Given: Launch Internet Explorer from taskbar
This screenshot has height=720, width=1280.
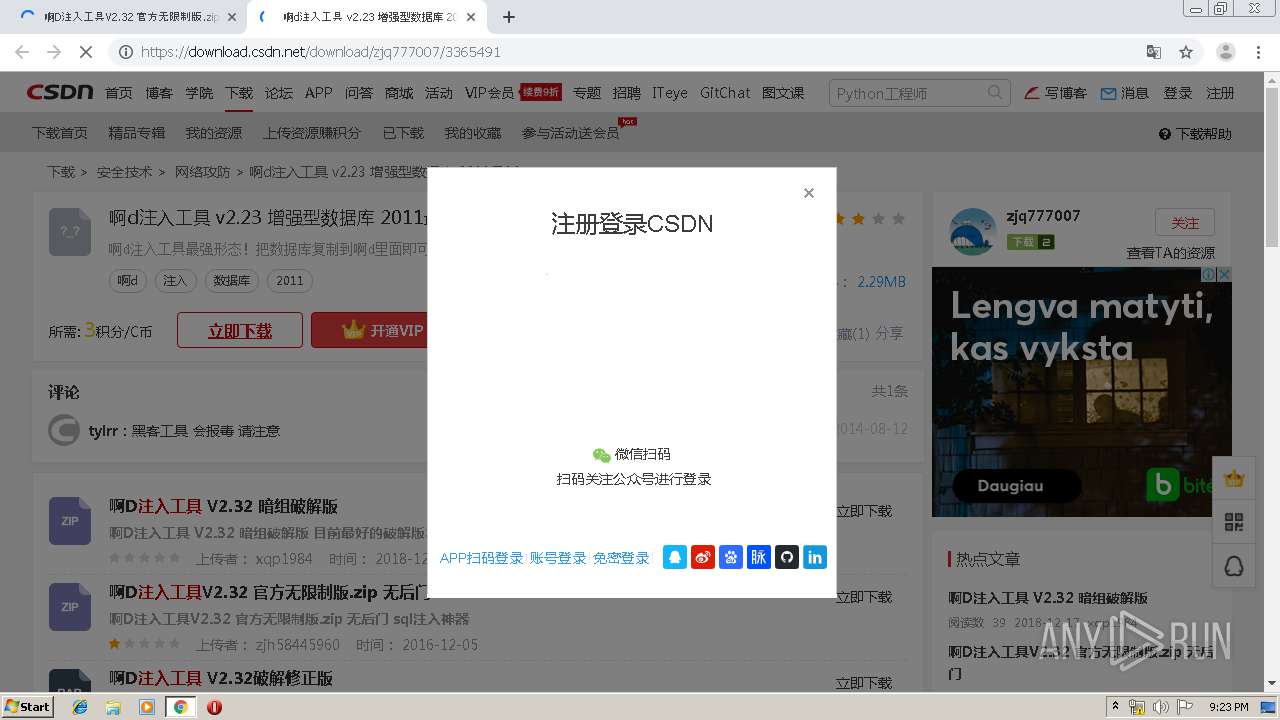Looking at the screenshot, I should 80,707.
